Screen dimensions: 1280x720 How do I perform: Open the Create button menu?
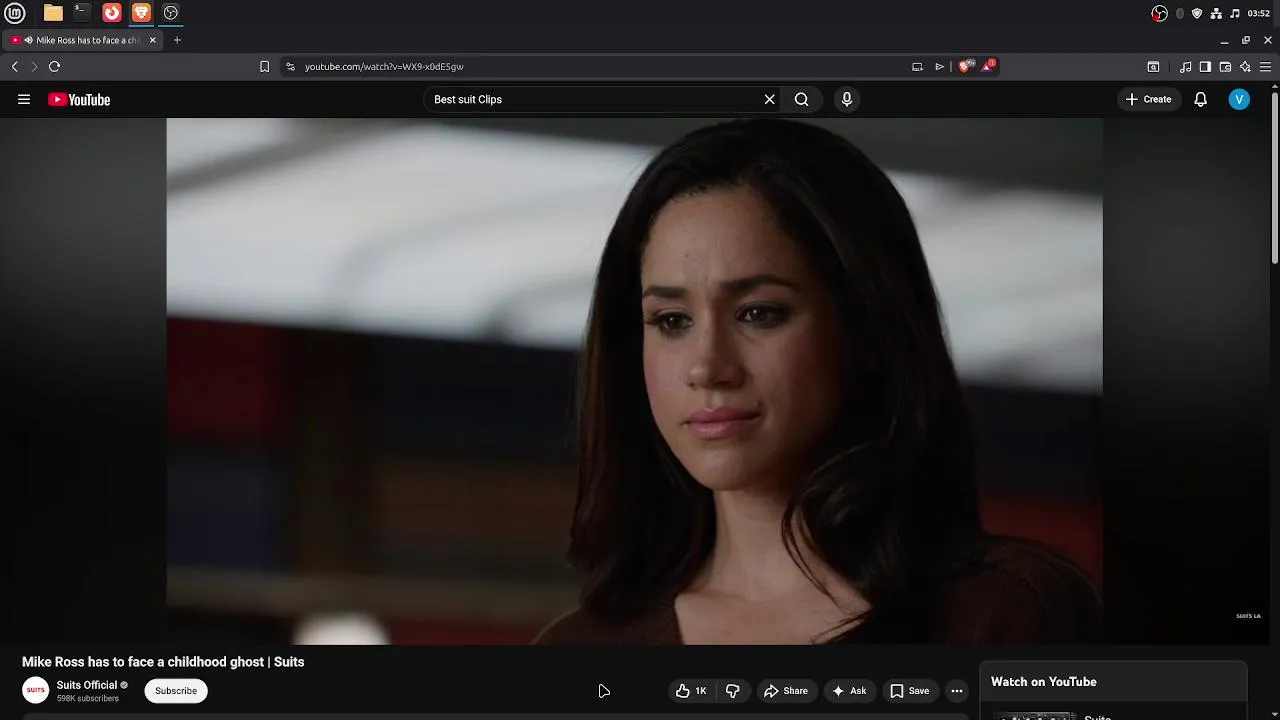point(1148,99)
